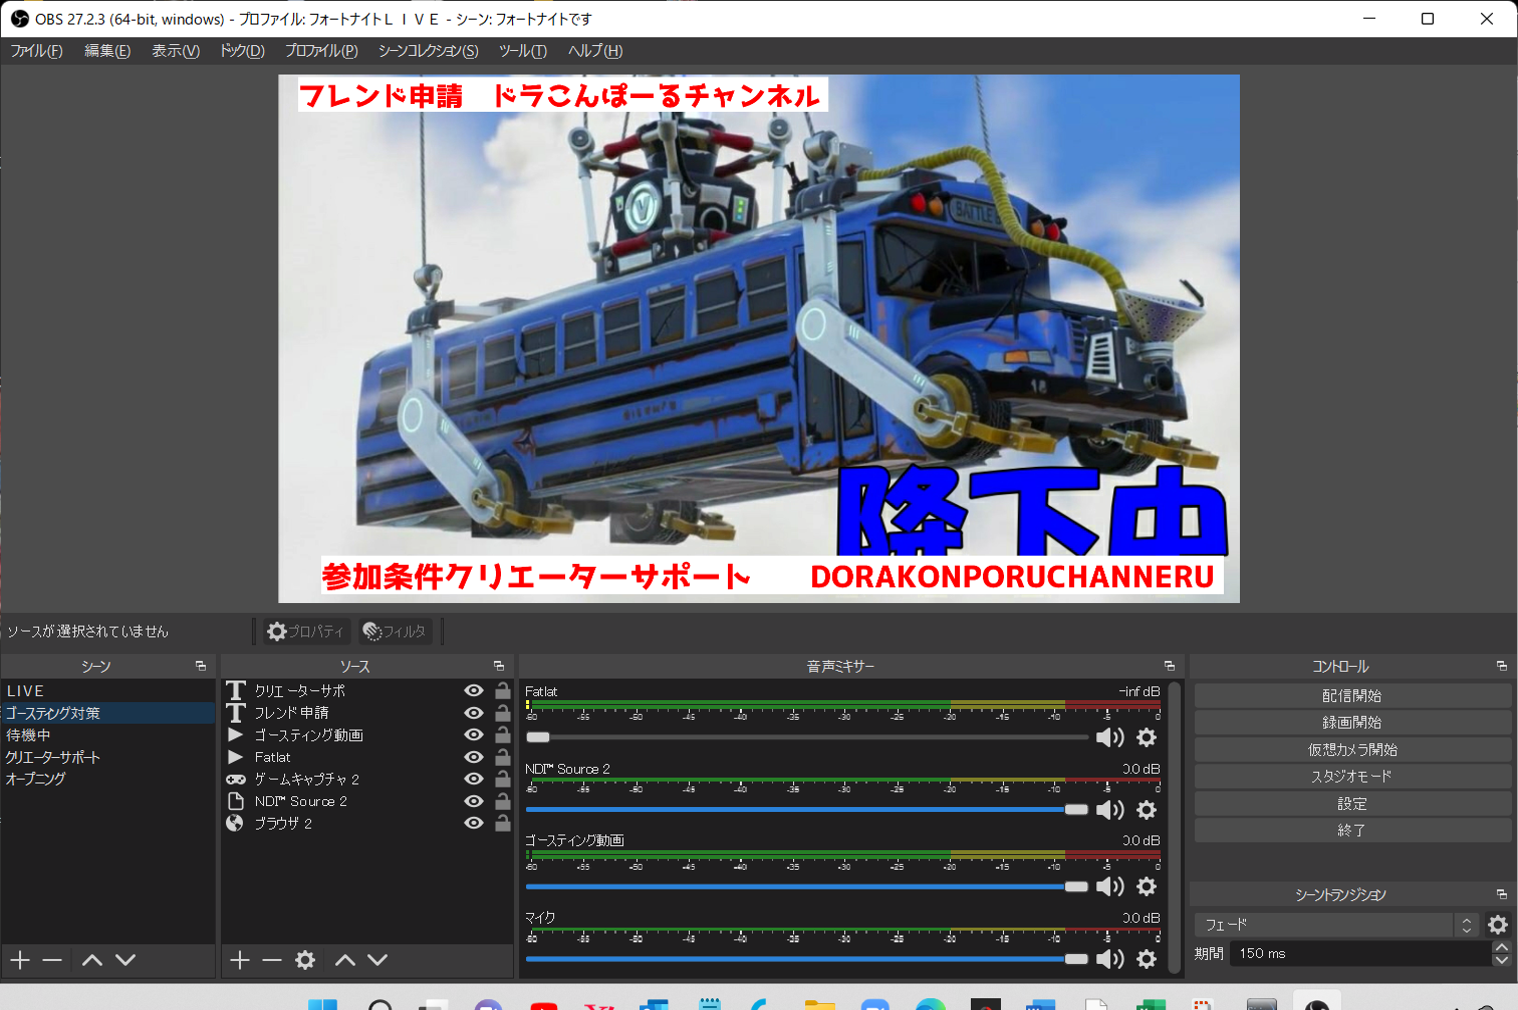
Task: Add a new scene with the plus icon
Action: click(20, 960)
